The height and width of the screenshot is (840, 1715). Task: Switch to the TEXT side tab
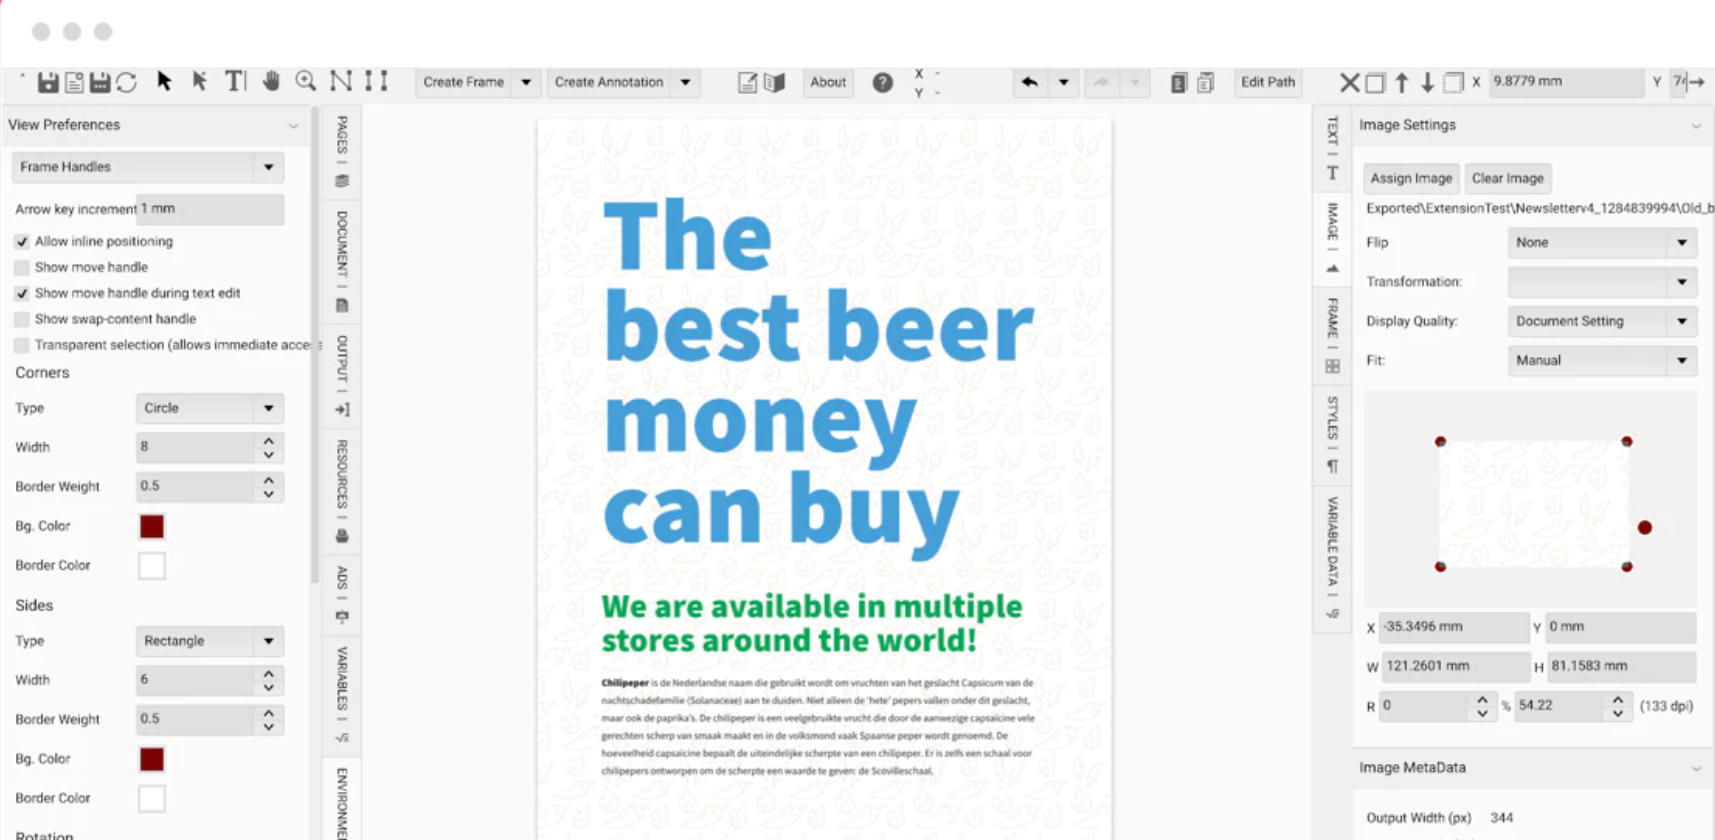[1332, 147]
